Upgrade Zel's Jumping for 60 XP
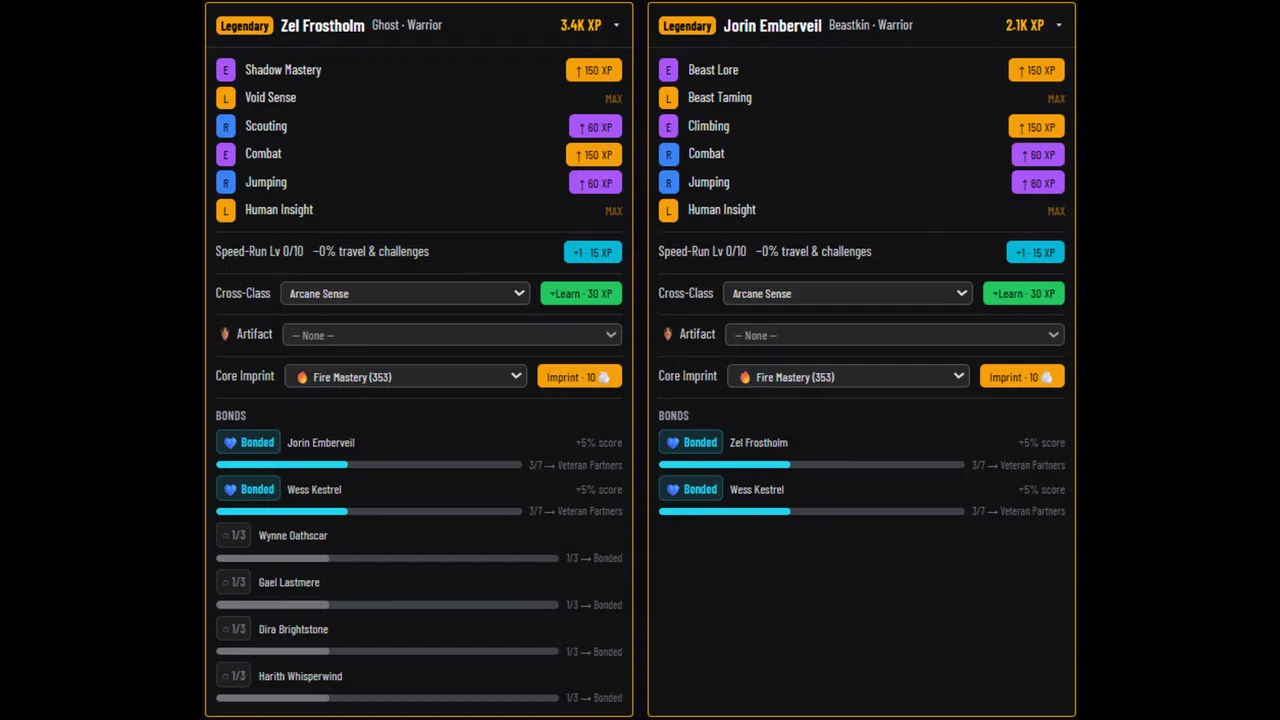This screenshot has height=720, width=1280. (x=595, y=182)
